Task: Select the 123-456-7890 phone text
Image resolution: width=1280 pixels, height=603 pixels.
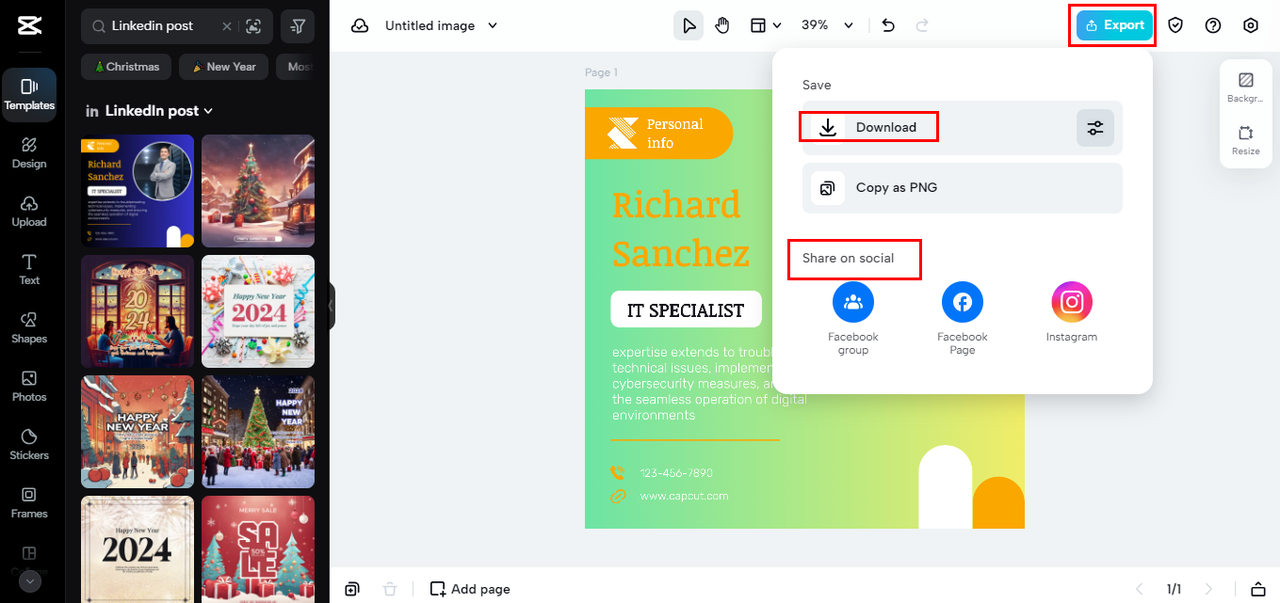Action: [x=676, y=473]
